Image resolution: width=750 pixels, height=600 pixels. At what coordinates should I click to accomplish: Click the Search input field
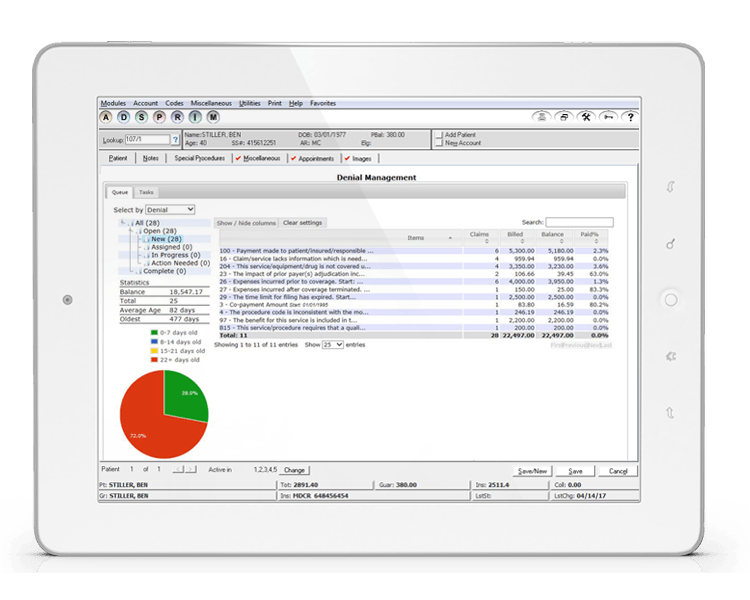click(x=579, y=222)
